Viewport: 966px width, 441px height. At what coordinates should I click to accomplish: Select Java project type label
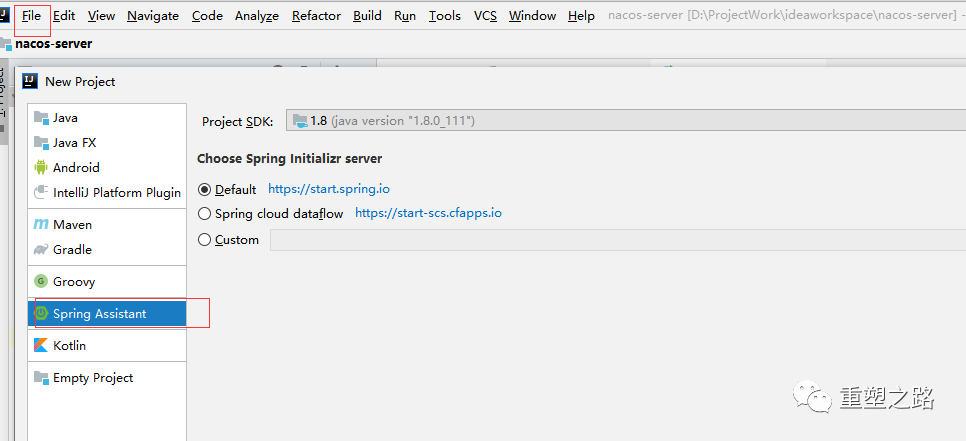click(65, 118)
